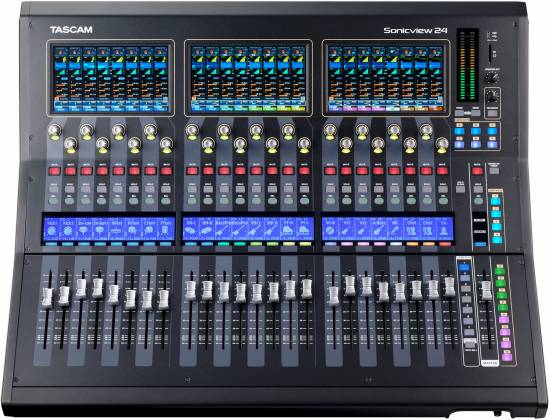Tap the snare icon on channel 3 scribble strip
Screen dimensions: 549x420
point(83,230)
